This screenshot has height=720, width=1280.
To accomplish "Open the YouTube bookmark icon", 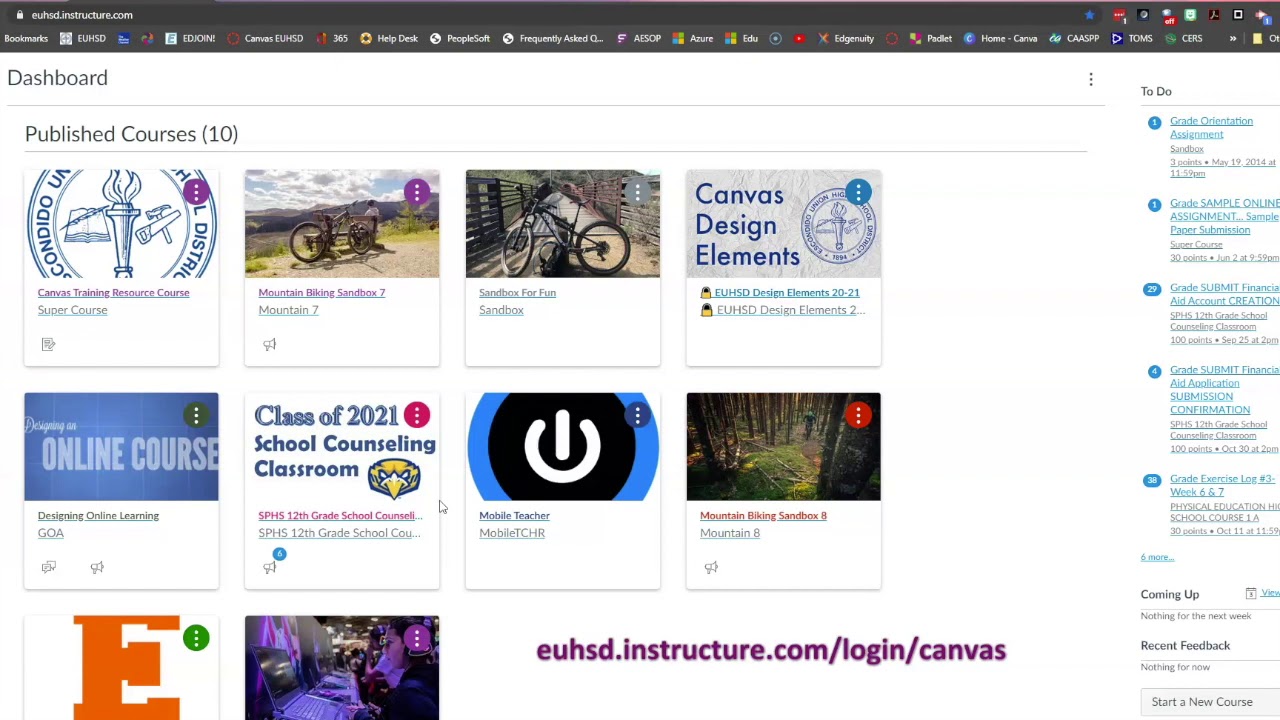I will pos(799,38).
